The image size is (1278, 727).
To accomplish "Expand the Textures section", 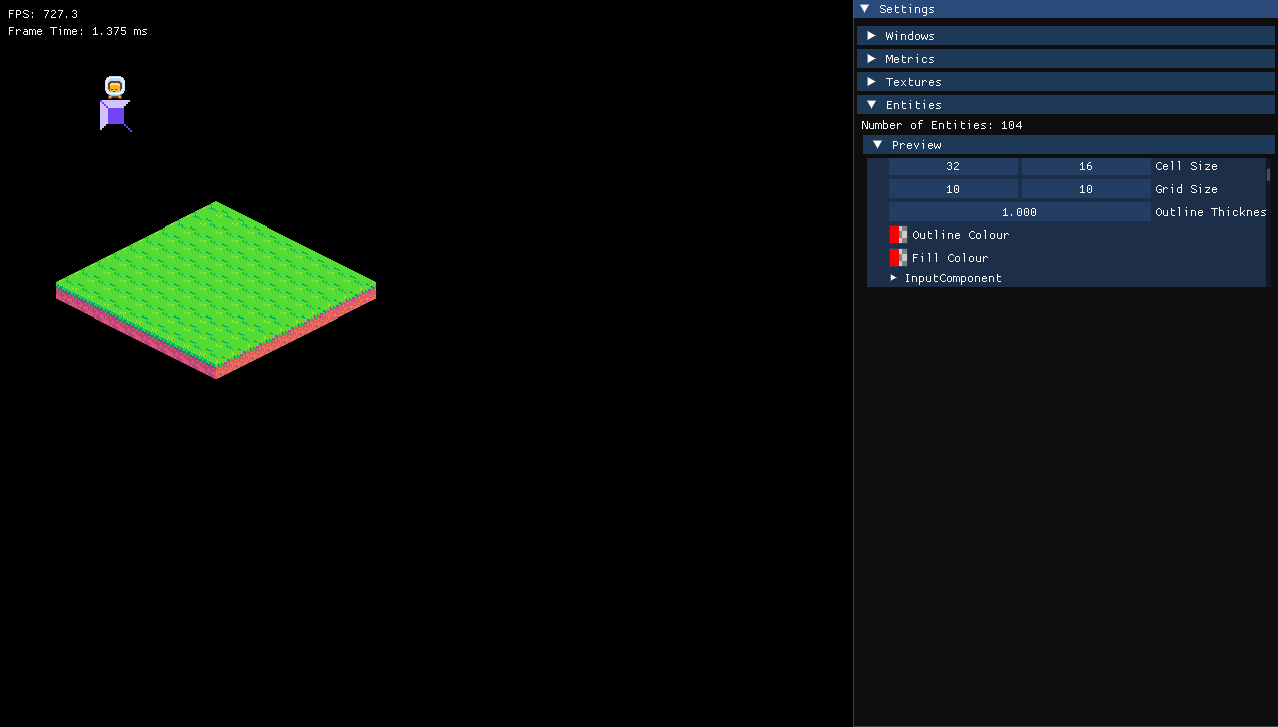I will (x=871, y=82).
